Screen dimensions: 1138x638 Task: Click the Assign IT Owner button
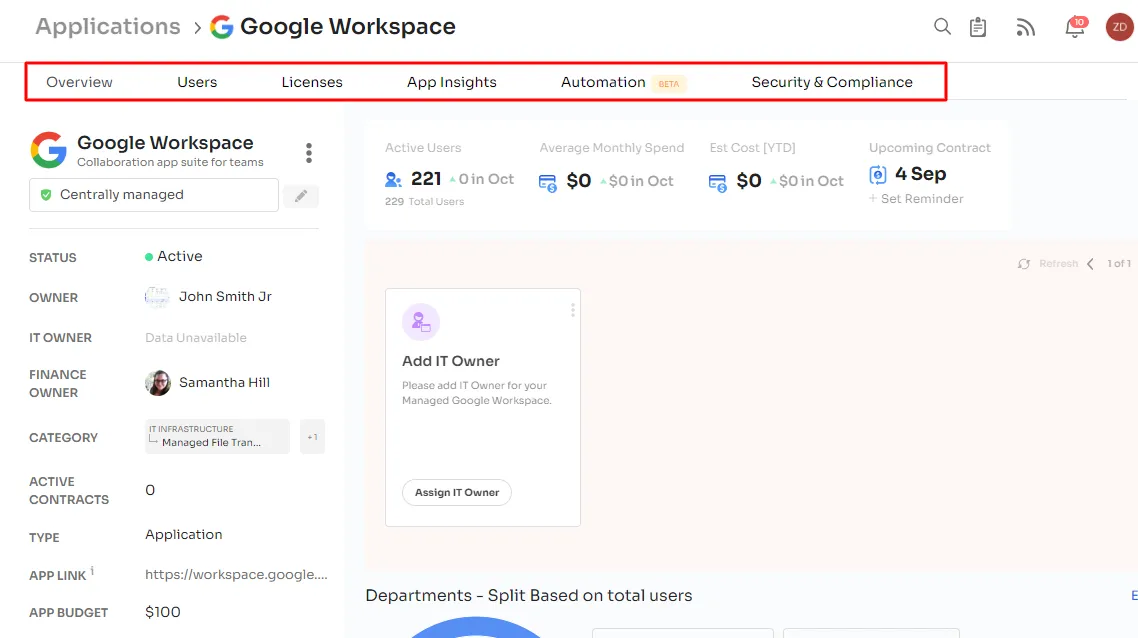(x=457, y=492)
